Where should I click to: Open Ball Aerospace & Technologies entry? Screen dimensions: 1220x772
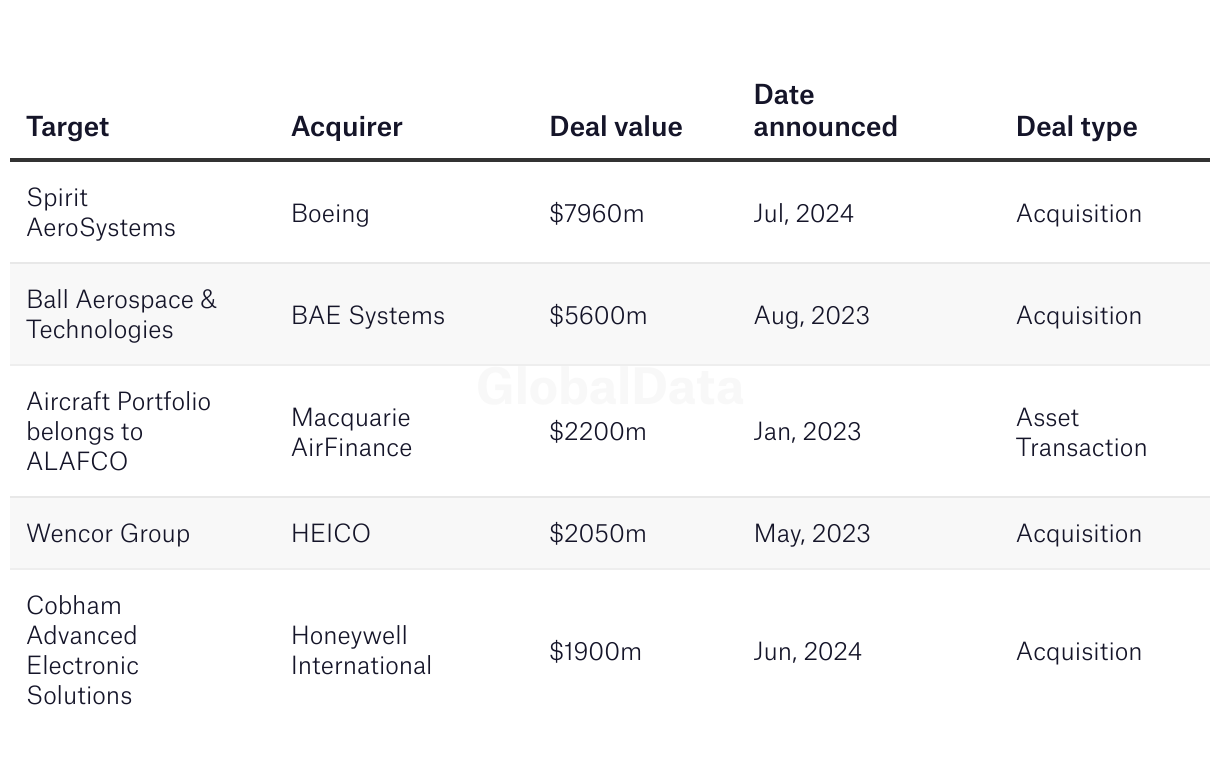pos(121,315)
